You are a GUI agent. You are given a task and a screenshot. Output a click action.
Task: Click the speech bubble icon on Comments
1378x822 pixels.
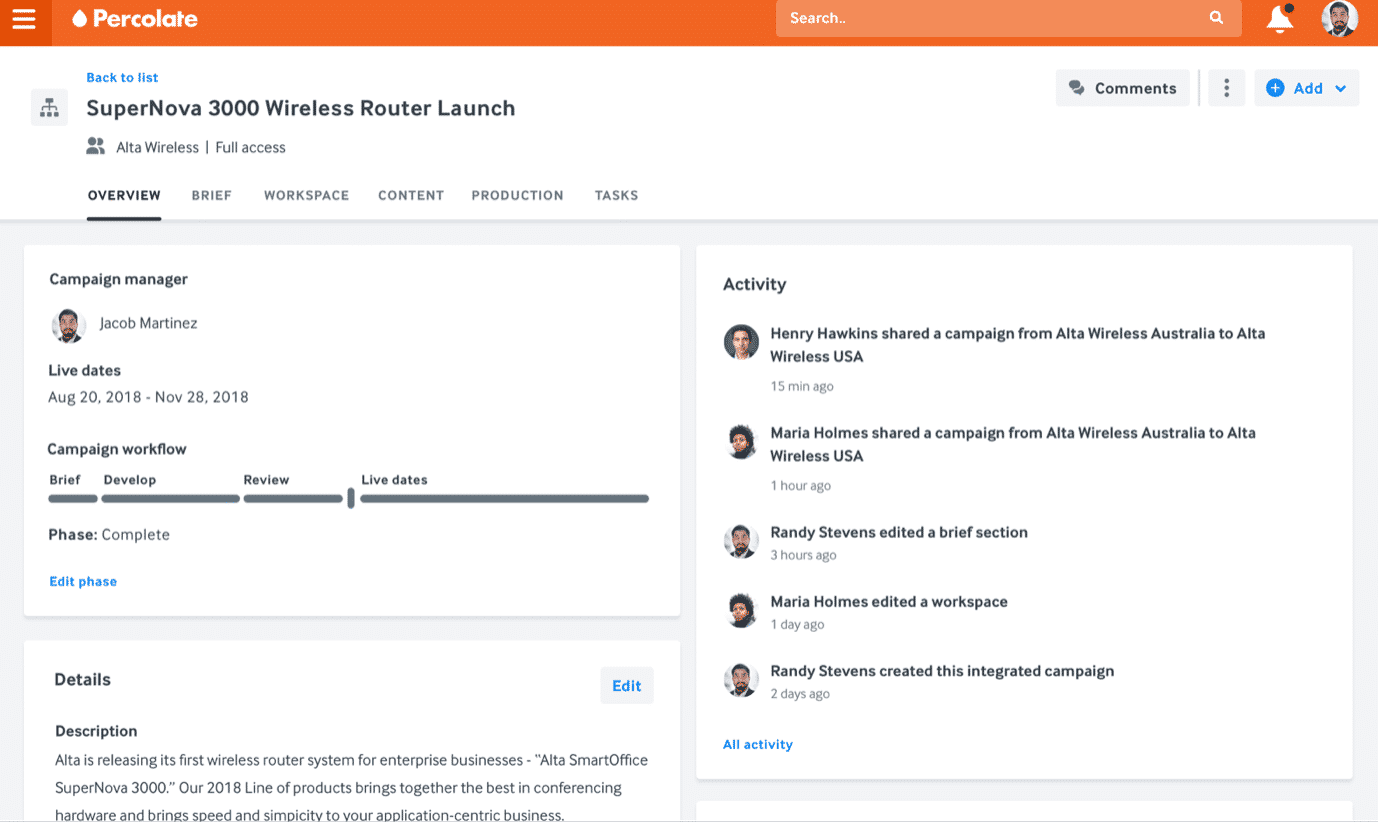point(1077,88)
